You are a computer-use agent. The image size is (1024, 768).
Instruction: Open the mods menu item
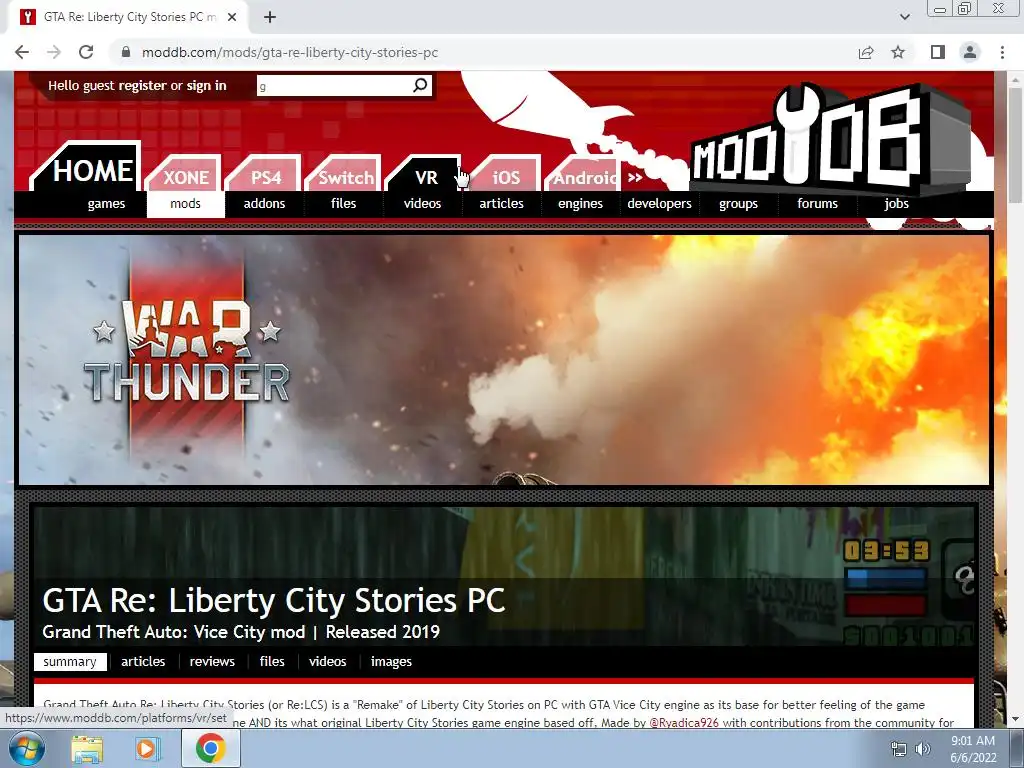point(185,204)
